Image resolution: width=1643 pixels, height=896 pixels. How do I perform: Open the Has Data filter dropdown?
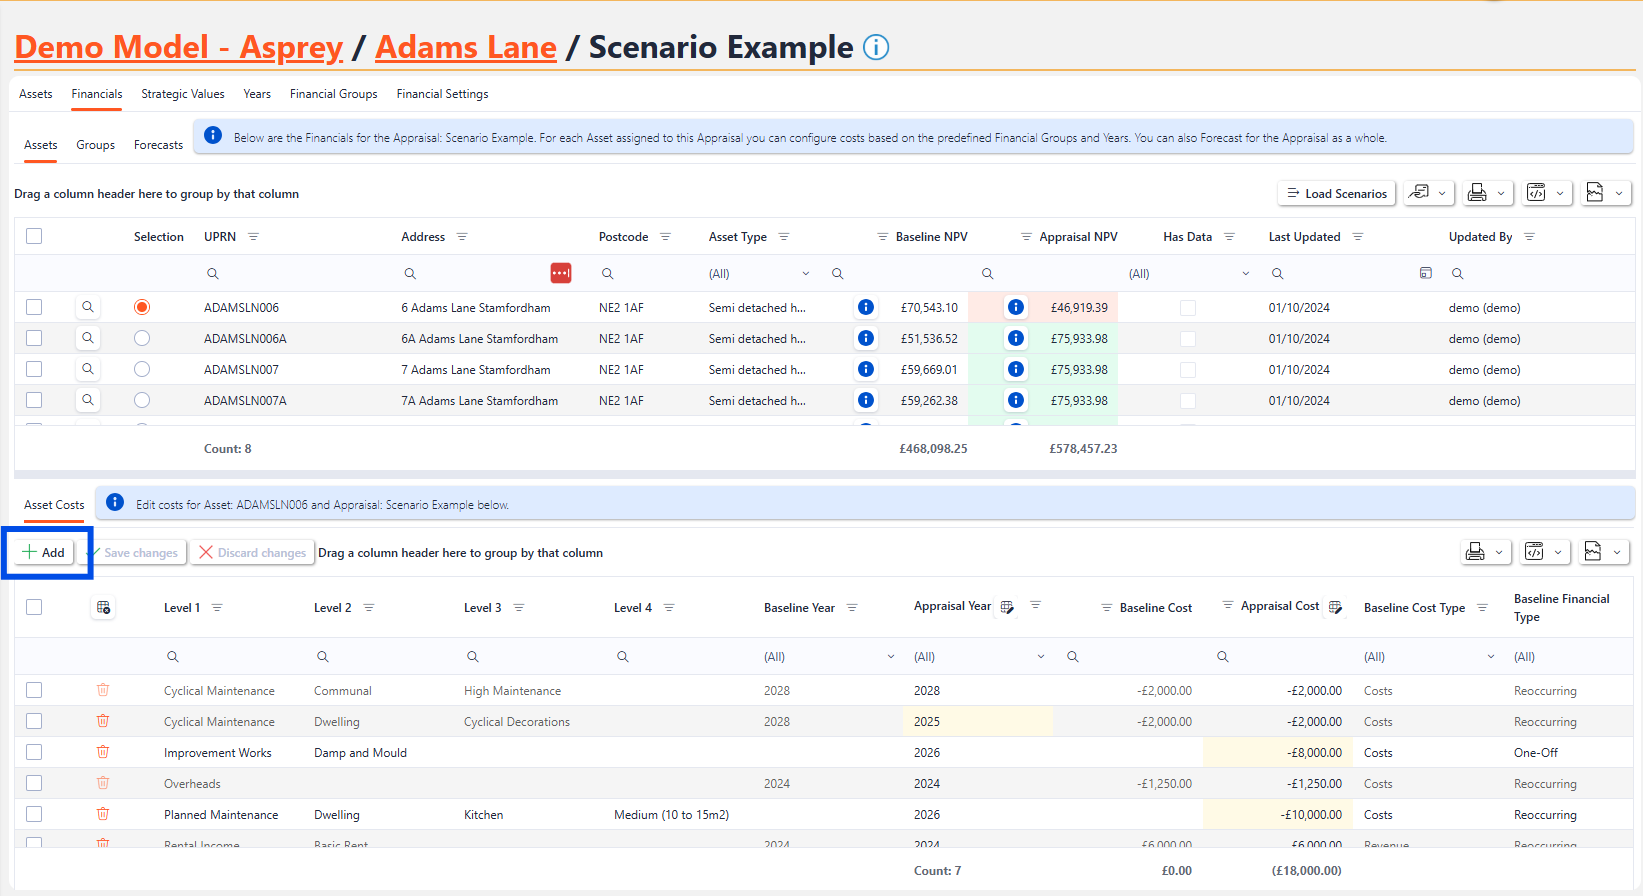click(x=1245, y=274)
